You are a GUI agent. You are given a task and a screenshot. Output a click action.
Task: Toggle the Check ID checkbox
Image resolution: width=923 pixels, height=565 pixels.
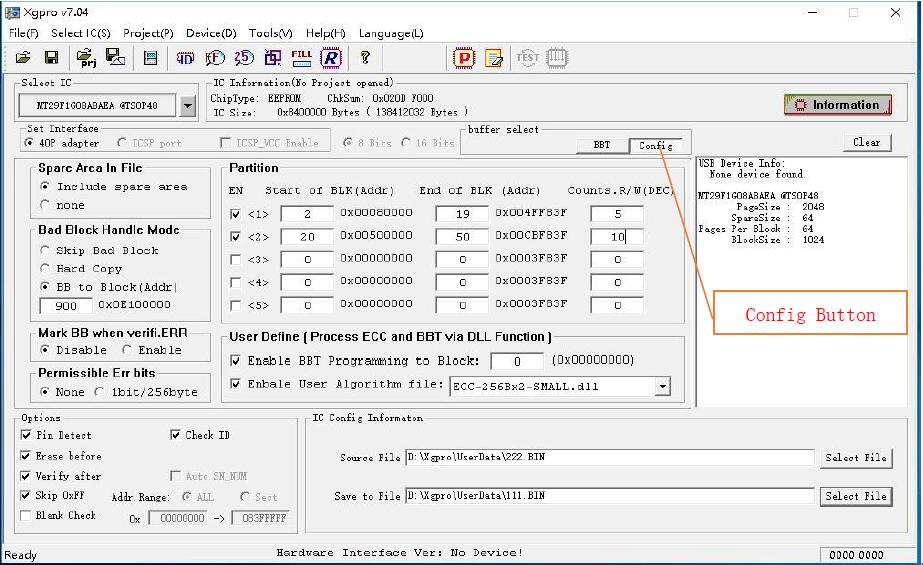175,435
